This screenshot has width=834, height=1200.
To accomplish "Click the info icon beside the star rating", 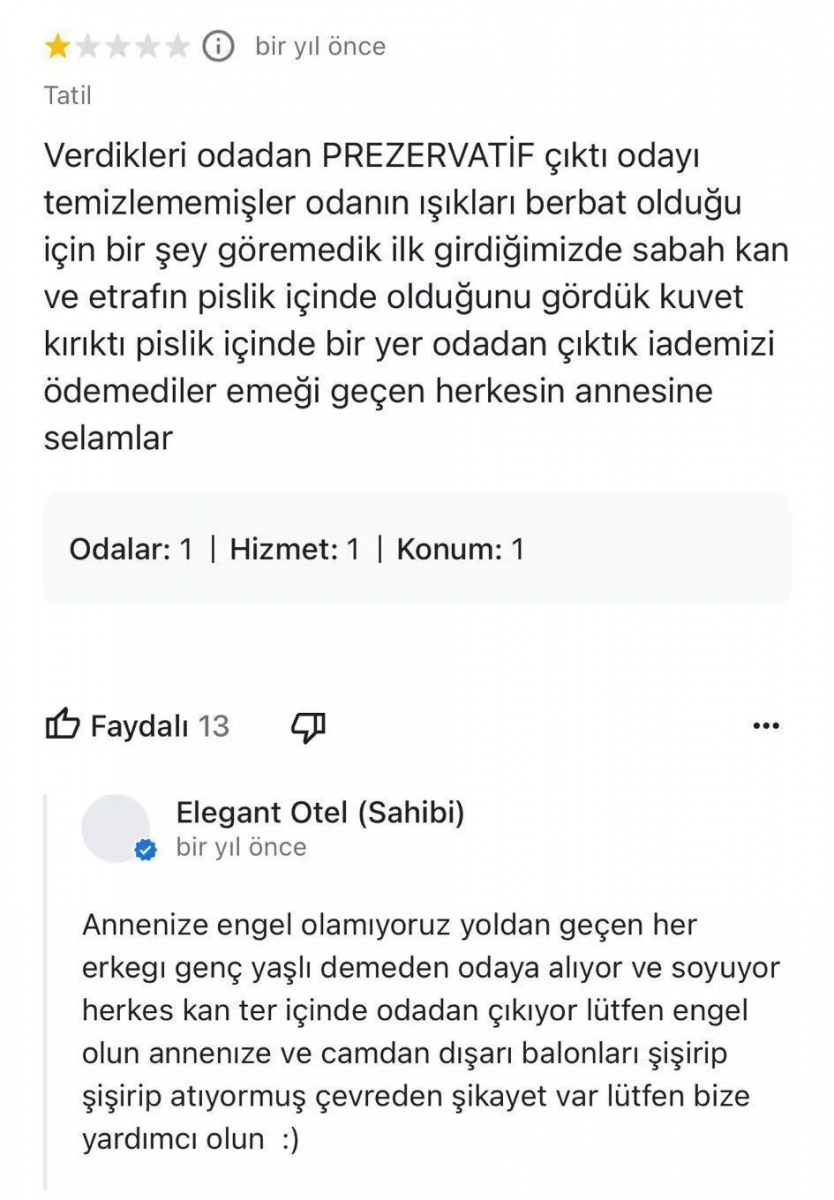I will coord(218,46).
